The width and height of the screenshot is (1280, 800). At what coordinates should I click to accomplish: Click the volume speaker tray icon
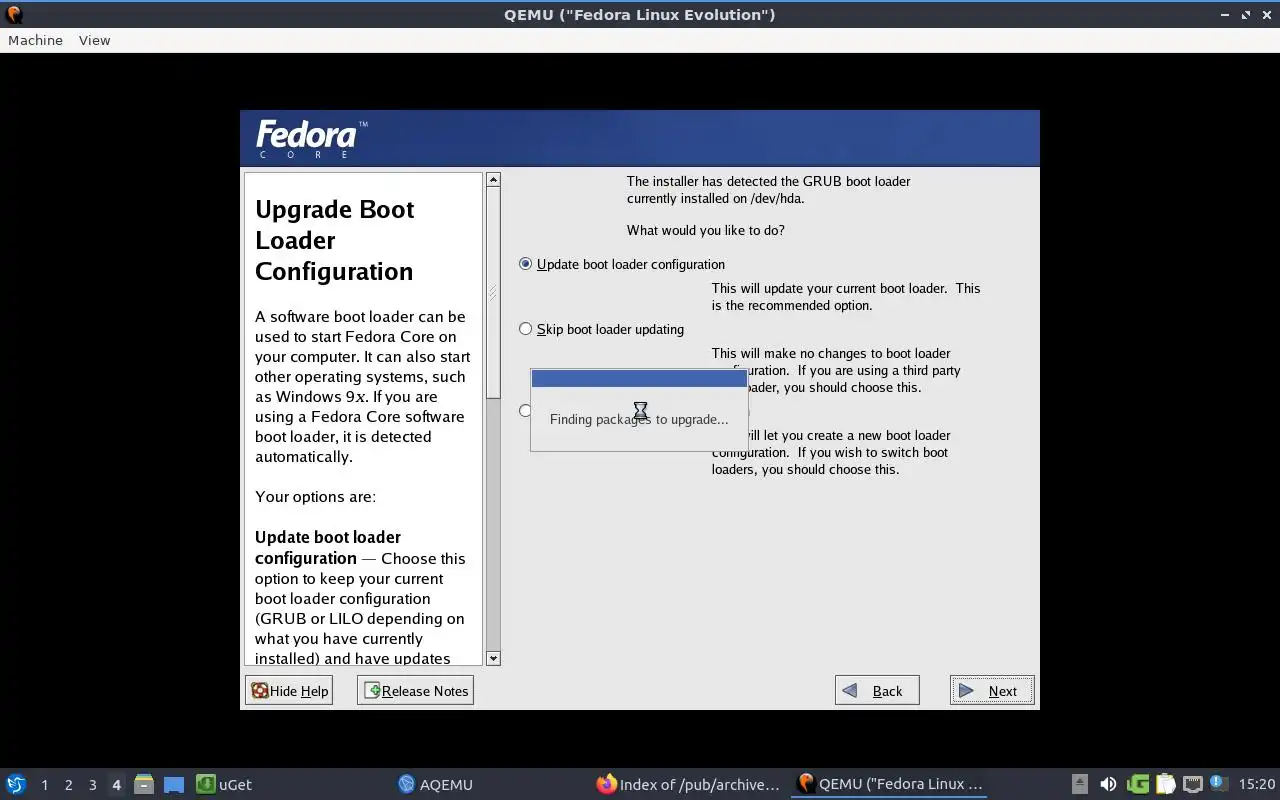(x=1108, y=785)
